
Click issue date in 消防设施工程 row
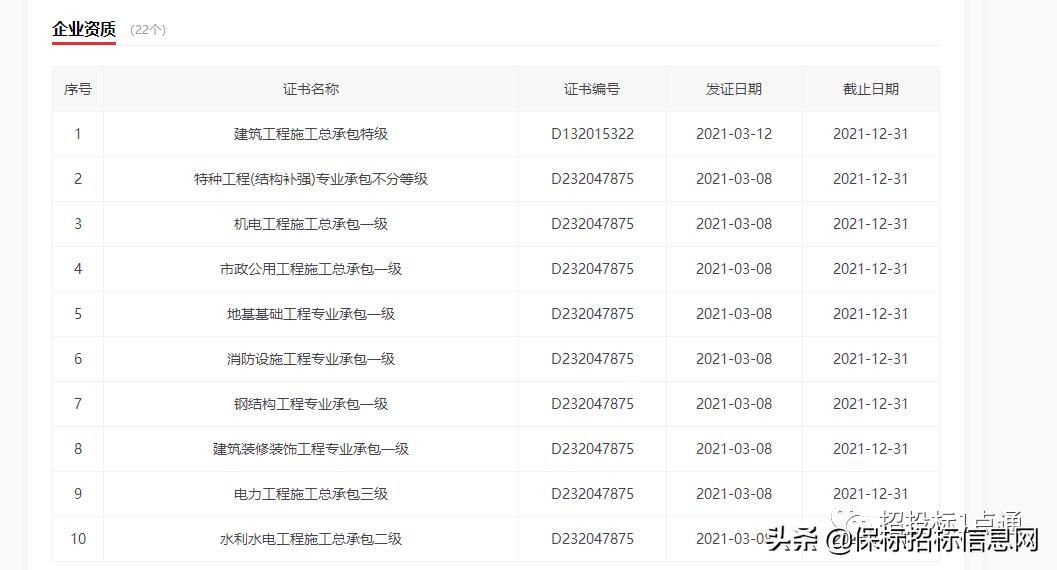pyautogui.click(x=734, y=359)
